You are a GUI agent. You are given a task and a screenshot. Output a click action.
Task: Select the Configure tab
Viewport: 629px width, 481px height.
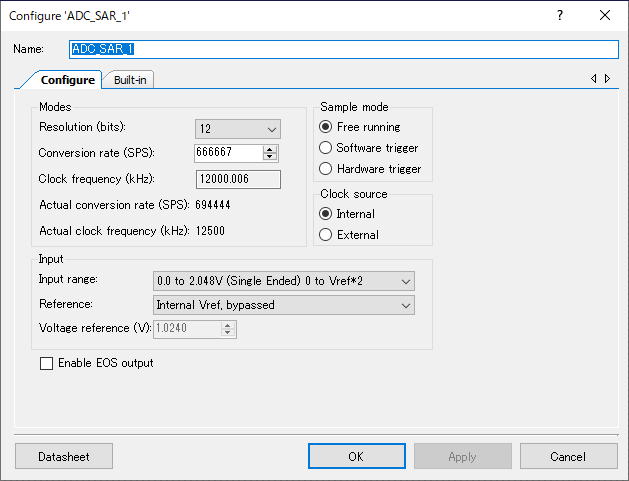click(67, 80)
